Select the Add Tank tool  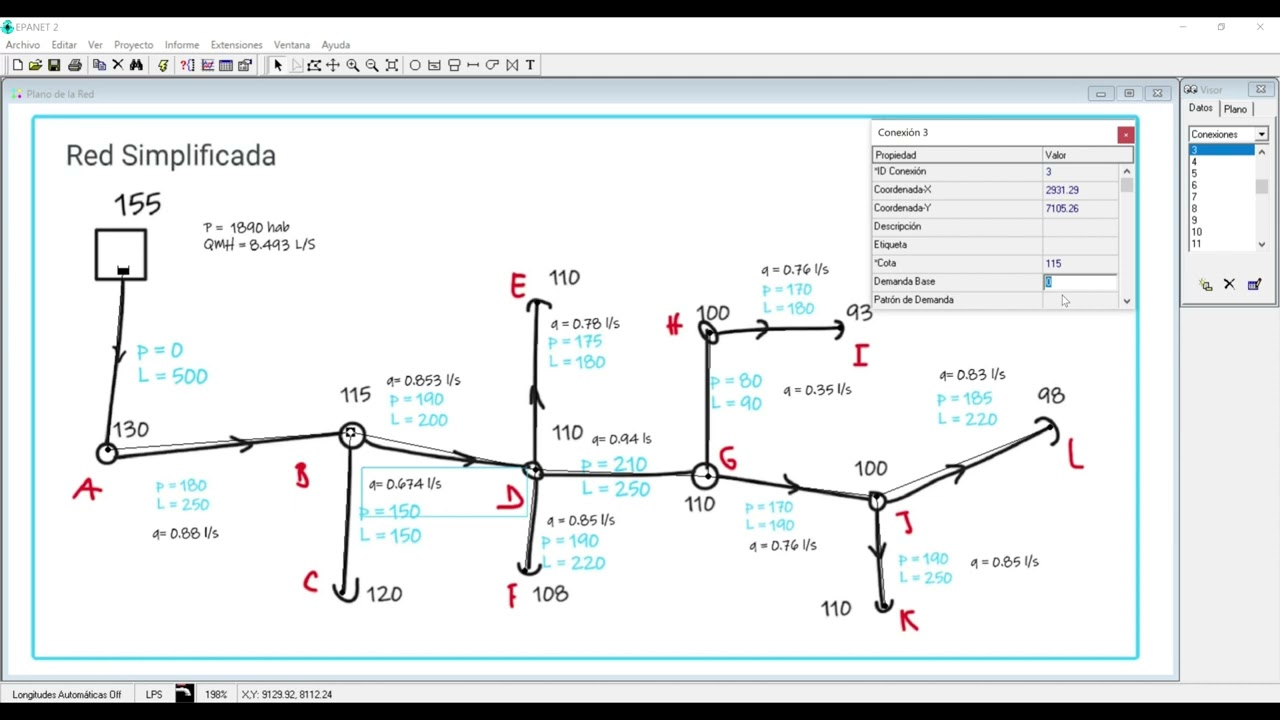point(453,65)
